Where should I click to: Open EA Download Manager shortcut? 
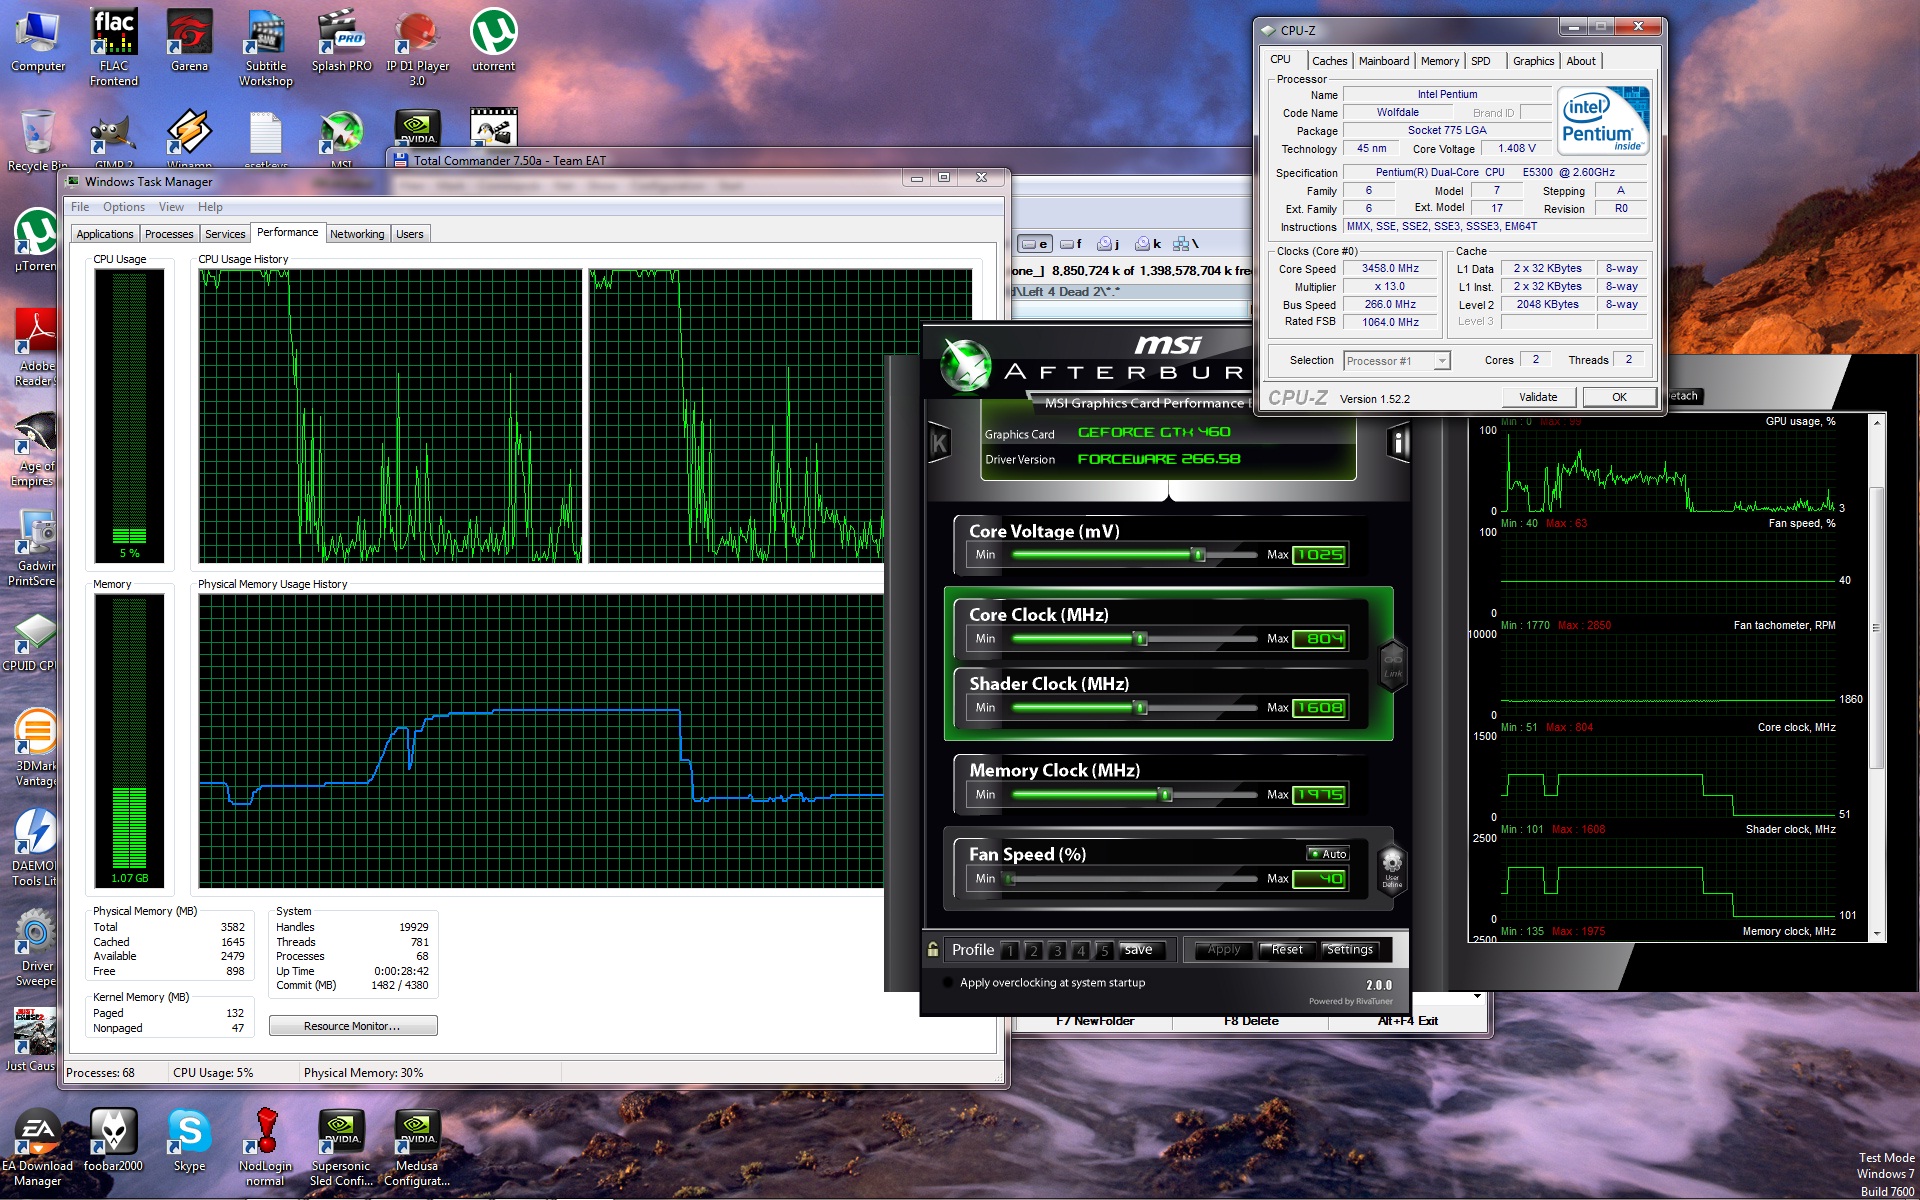point(38,1148)
